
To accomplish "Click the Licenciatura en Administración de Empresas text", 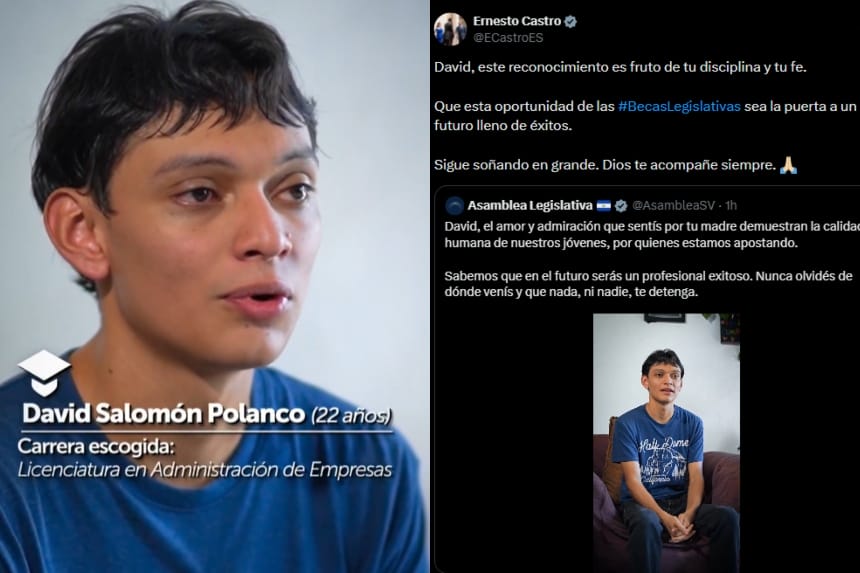I will pos(205,470).
